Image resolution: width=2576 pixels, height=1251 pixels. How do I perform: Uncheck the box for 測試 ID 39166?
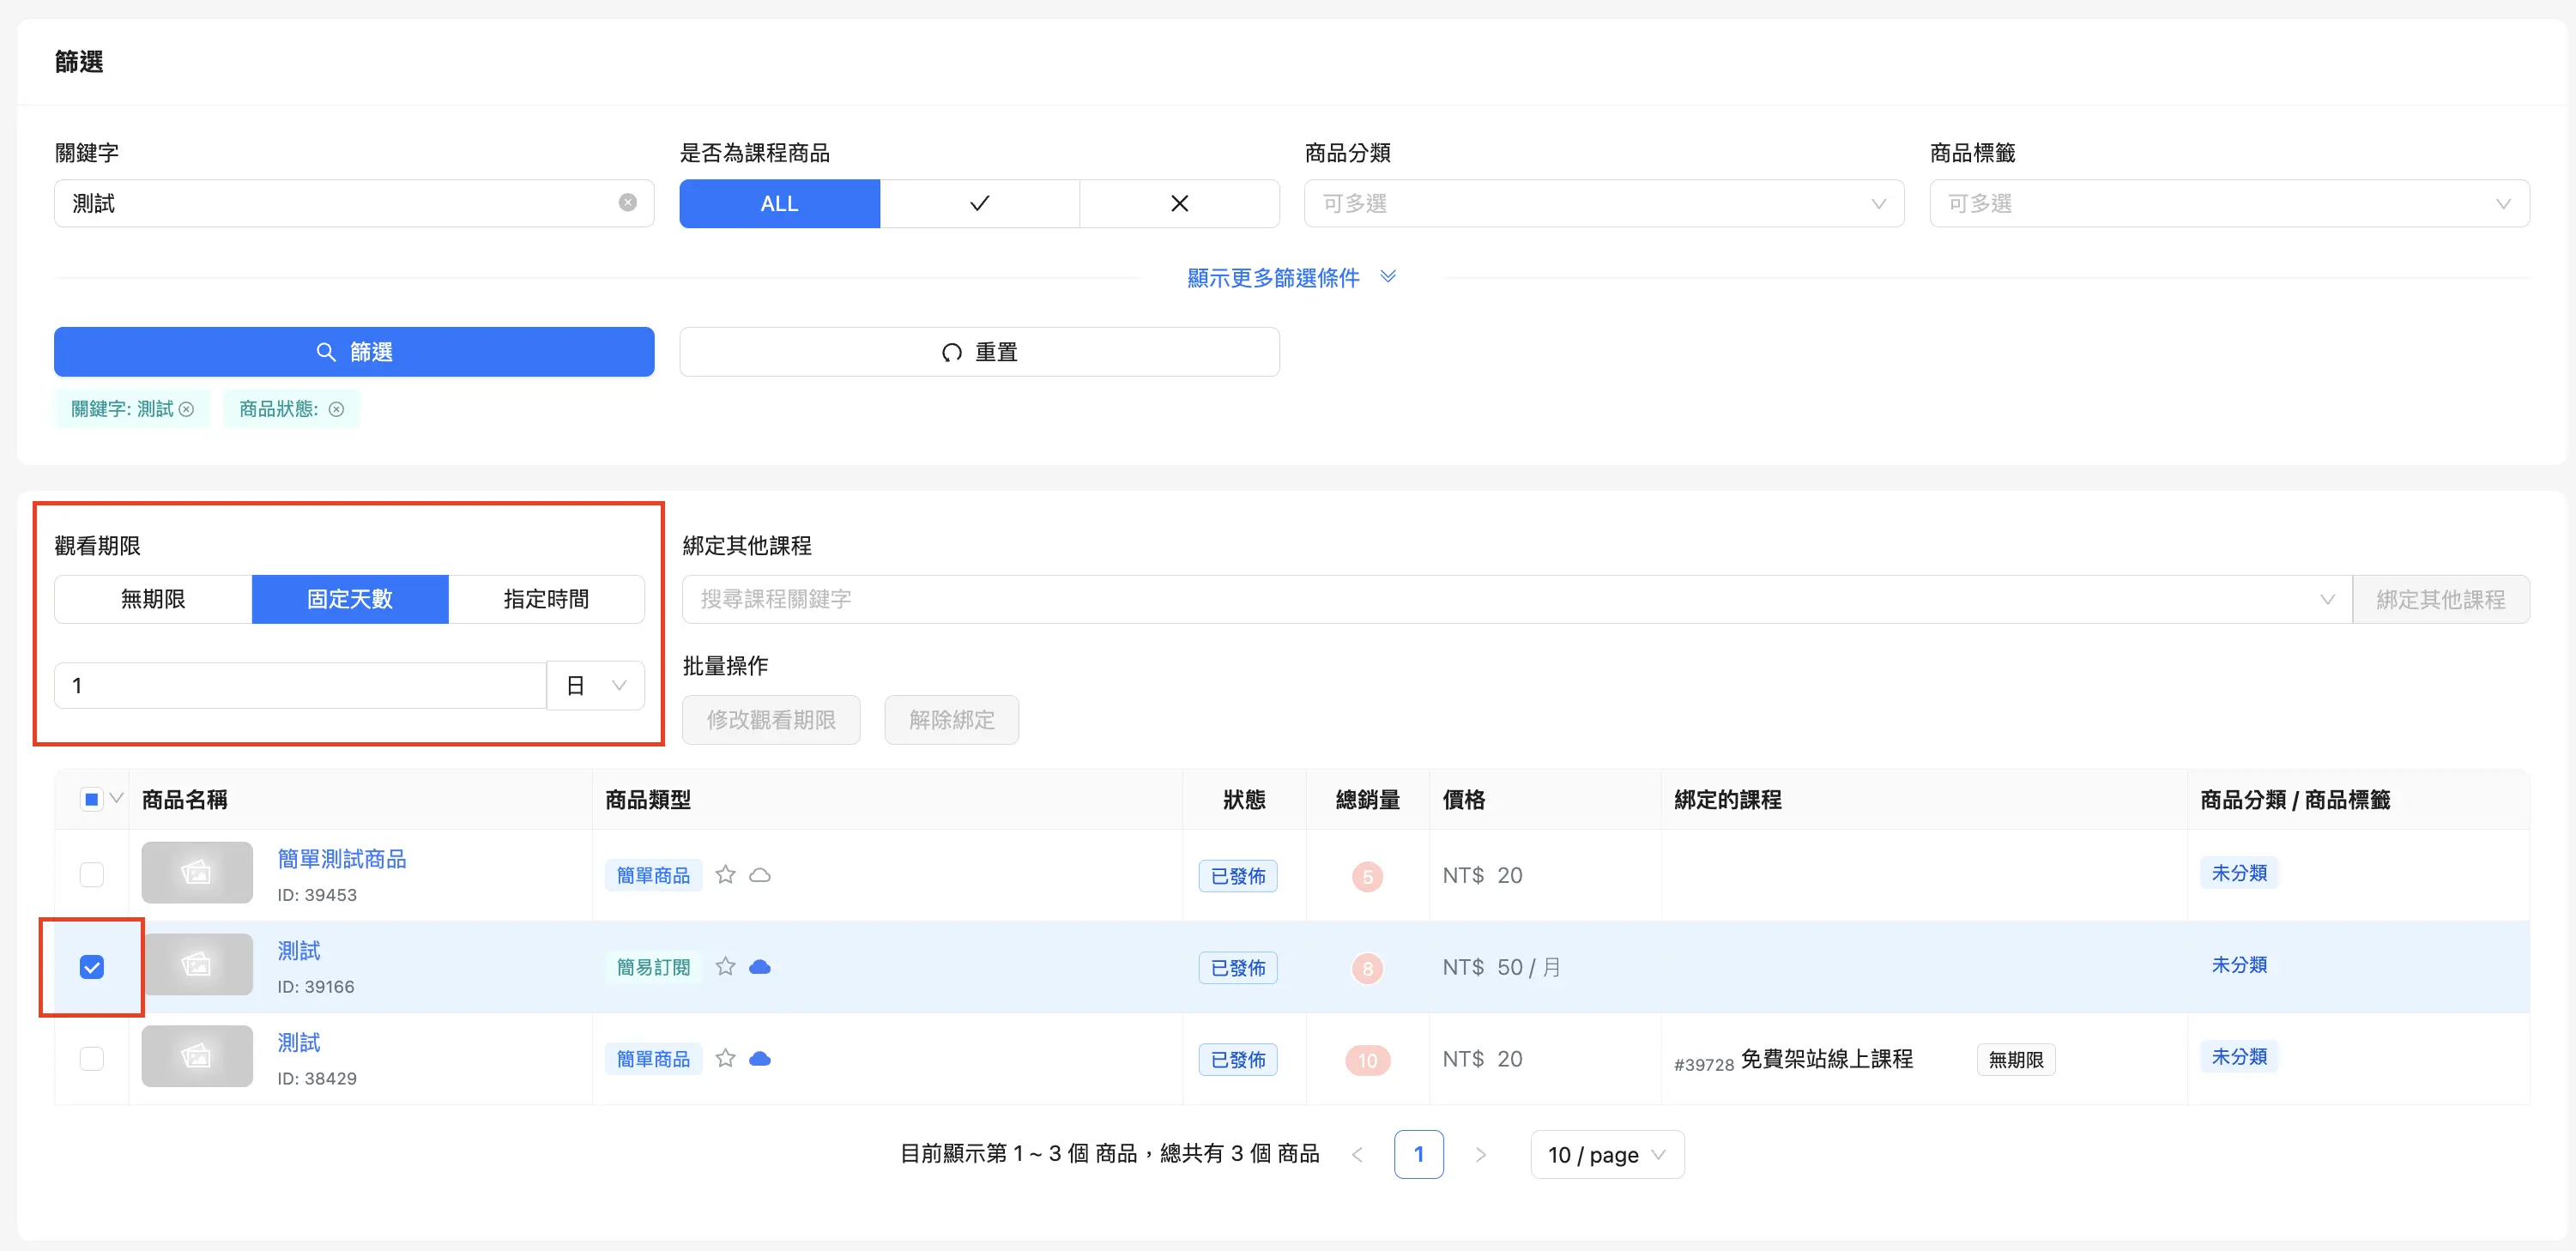click(92, 967)
